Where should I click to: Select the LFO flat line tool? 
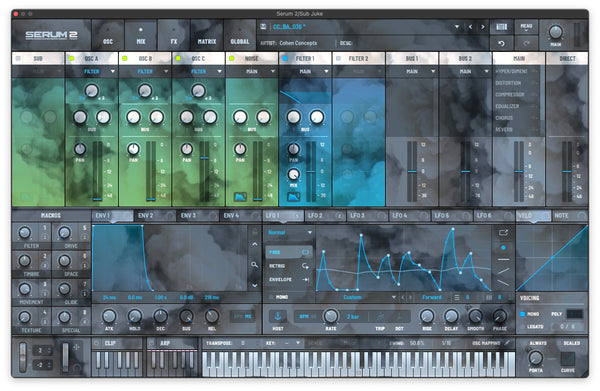point(503,259)
